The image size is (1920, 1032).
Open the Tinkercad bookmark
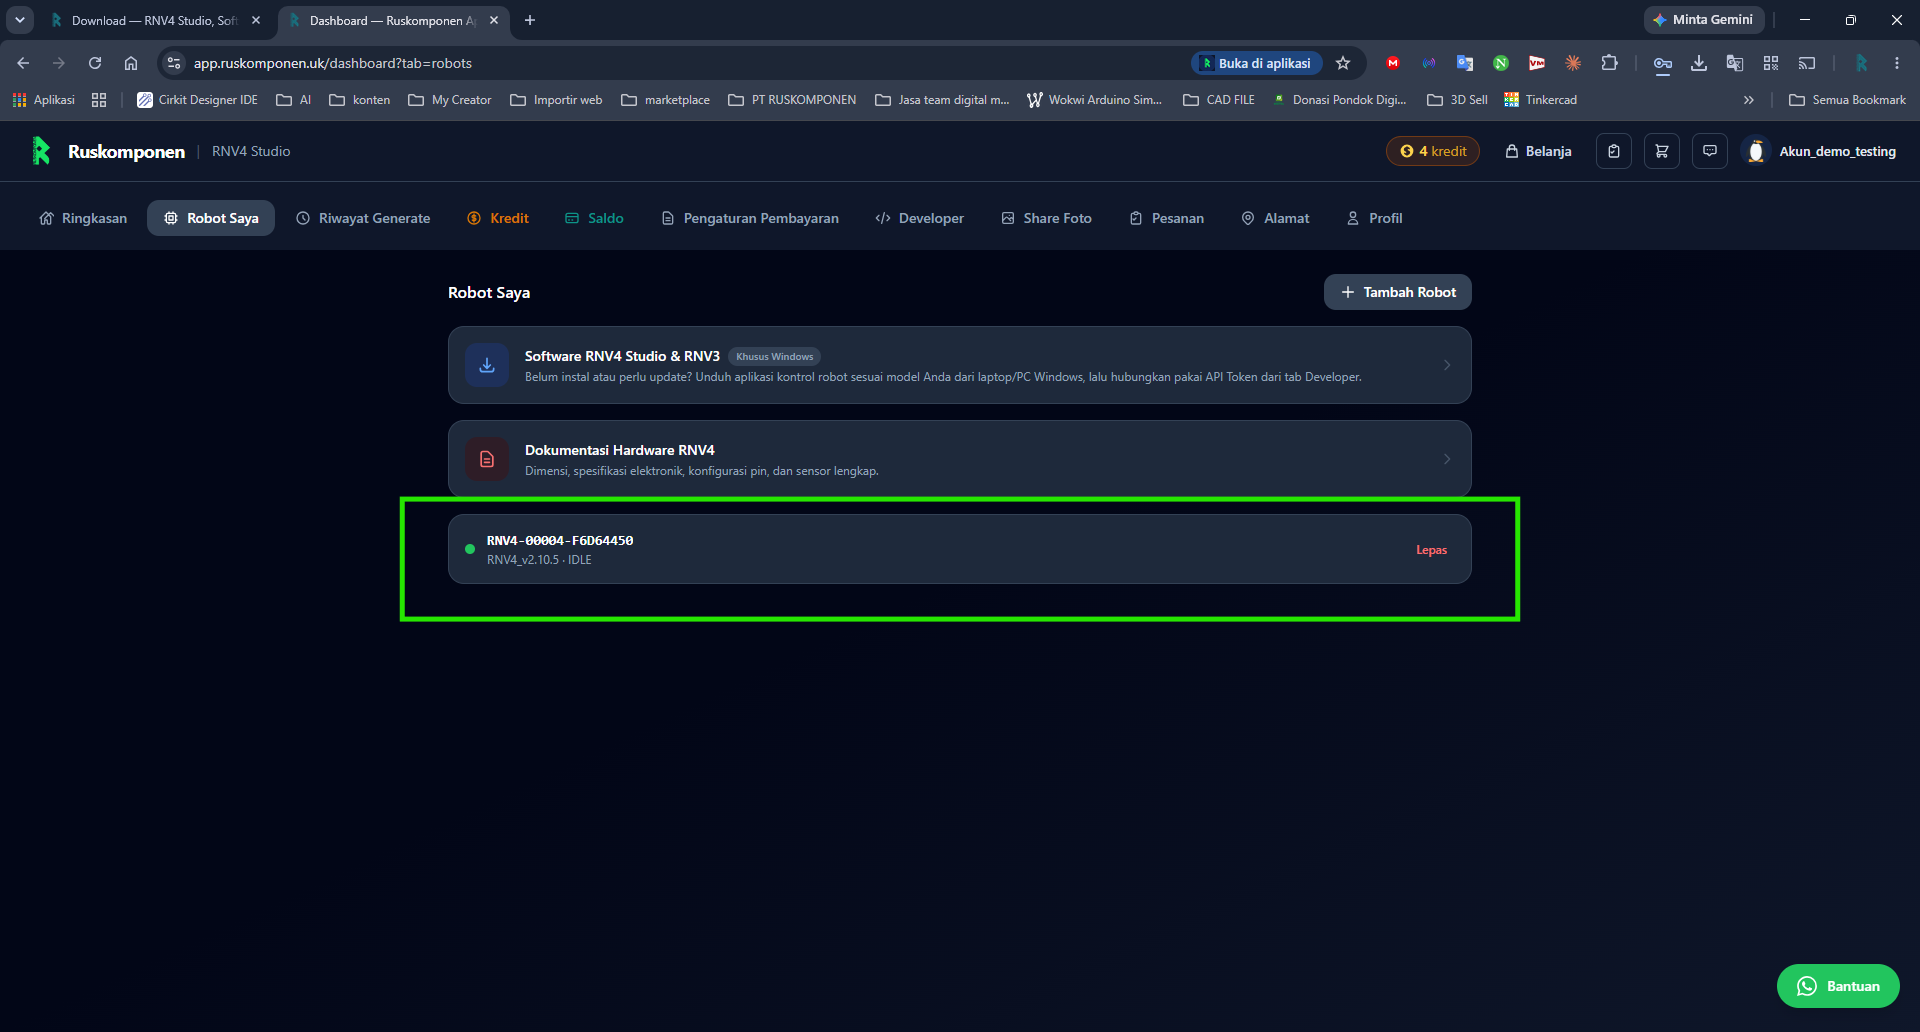(1540, 100)
